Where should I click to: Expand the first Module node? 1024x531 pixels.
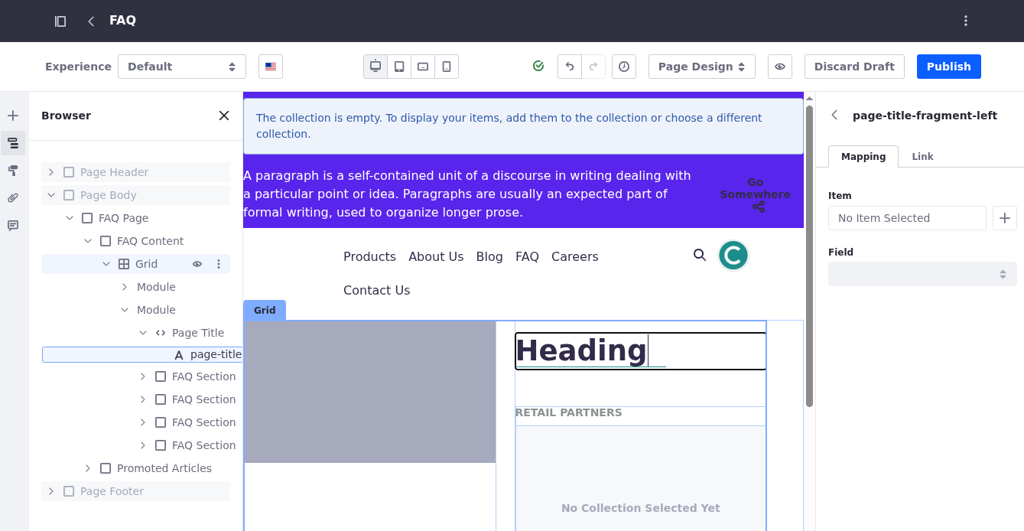[124, 287]
